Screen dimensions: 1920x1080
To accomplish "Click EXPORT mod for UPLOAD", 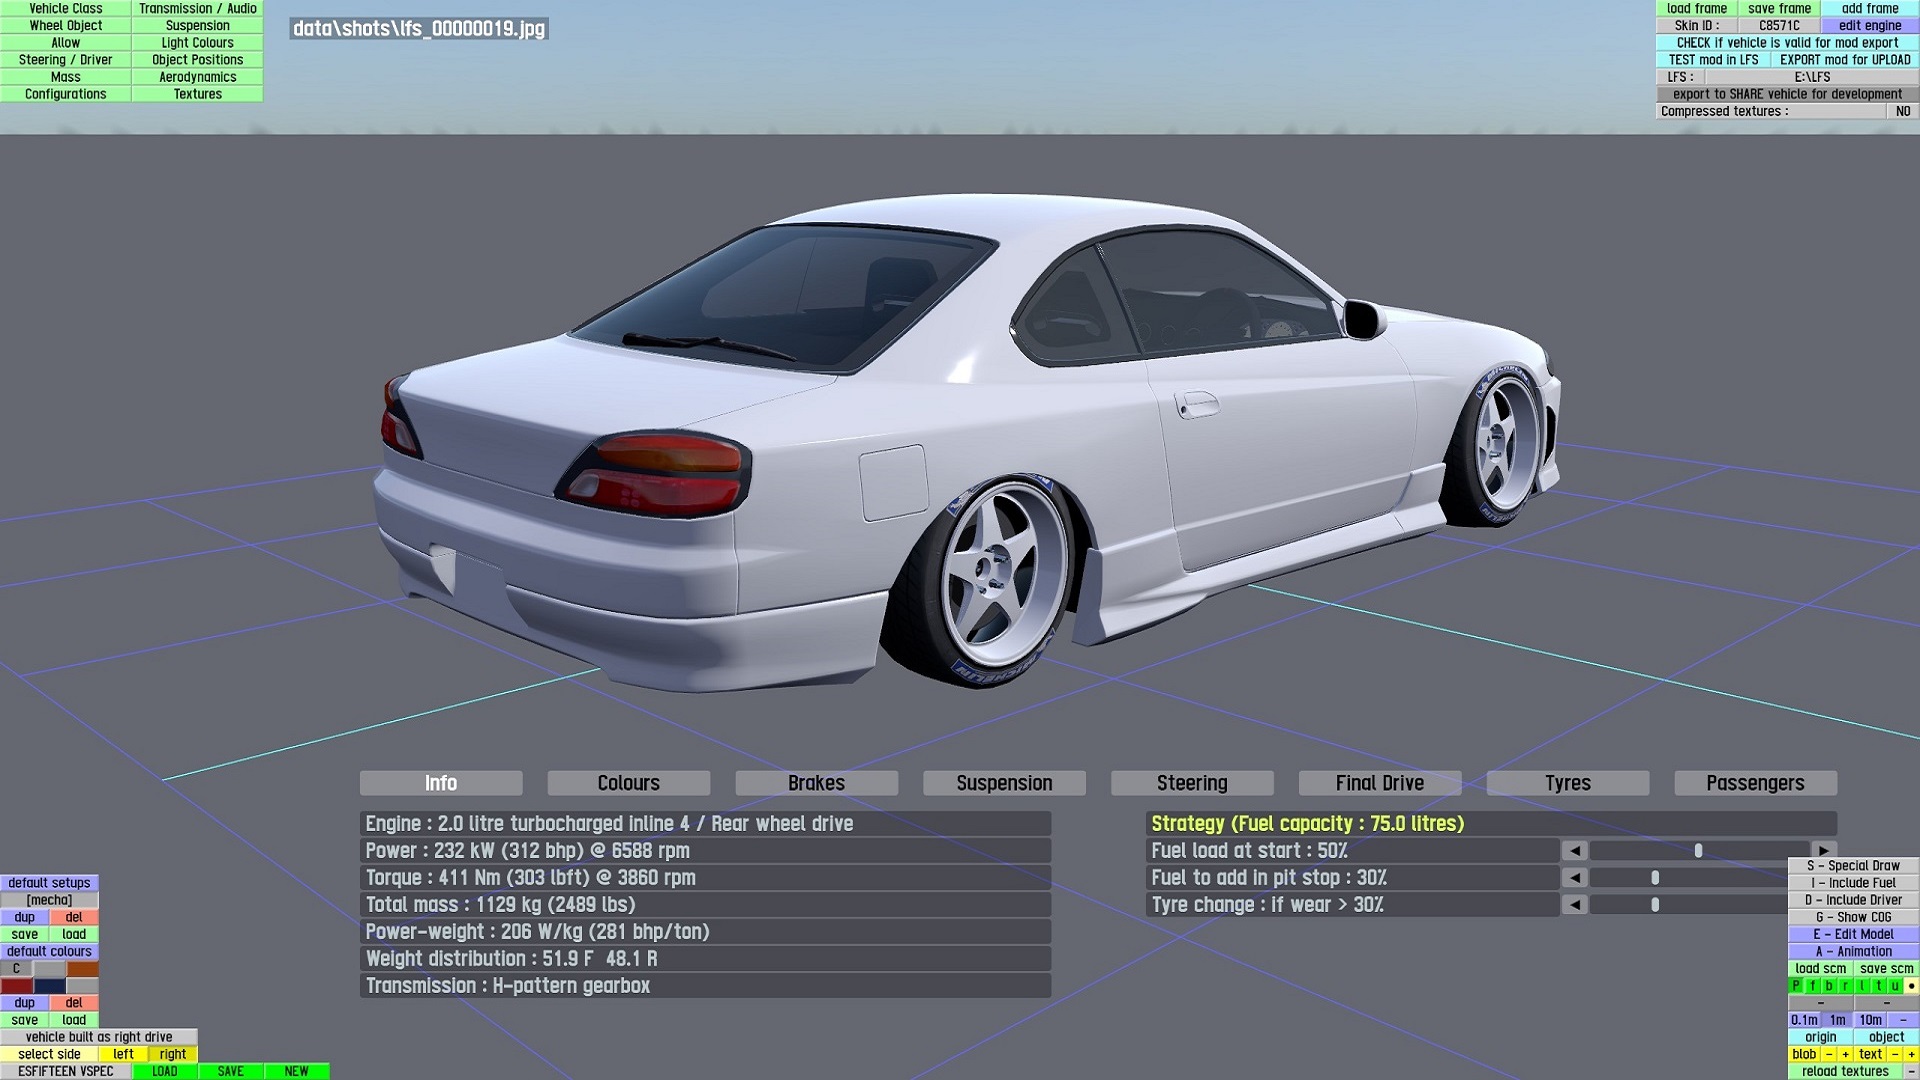I will point(1844,60).
